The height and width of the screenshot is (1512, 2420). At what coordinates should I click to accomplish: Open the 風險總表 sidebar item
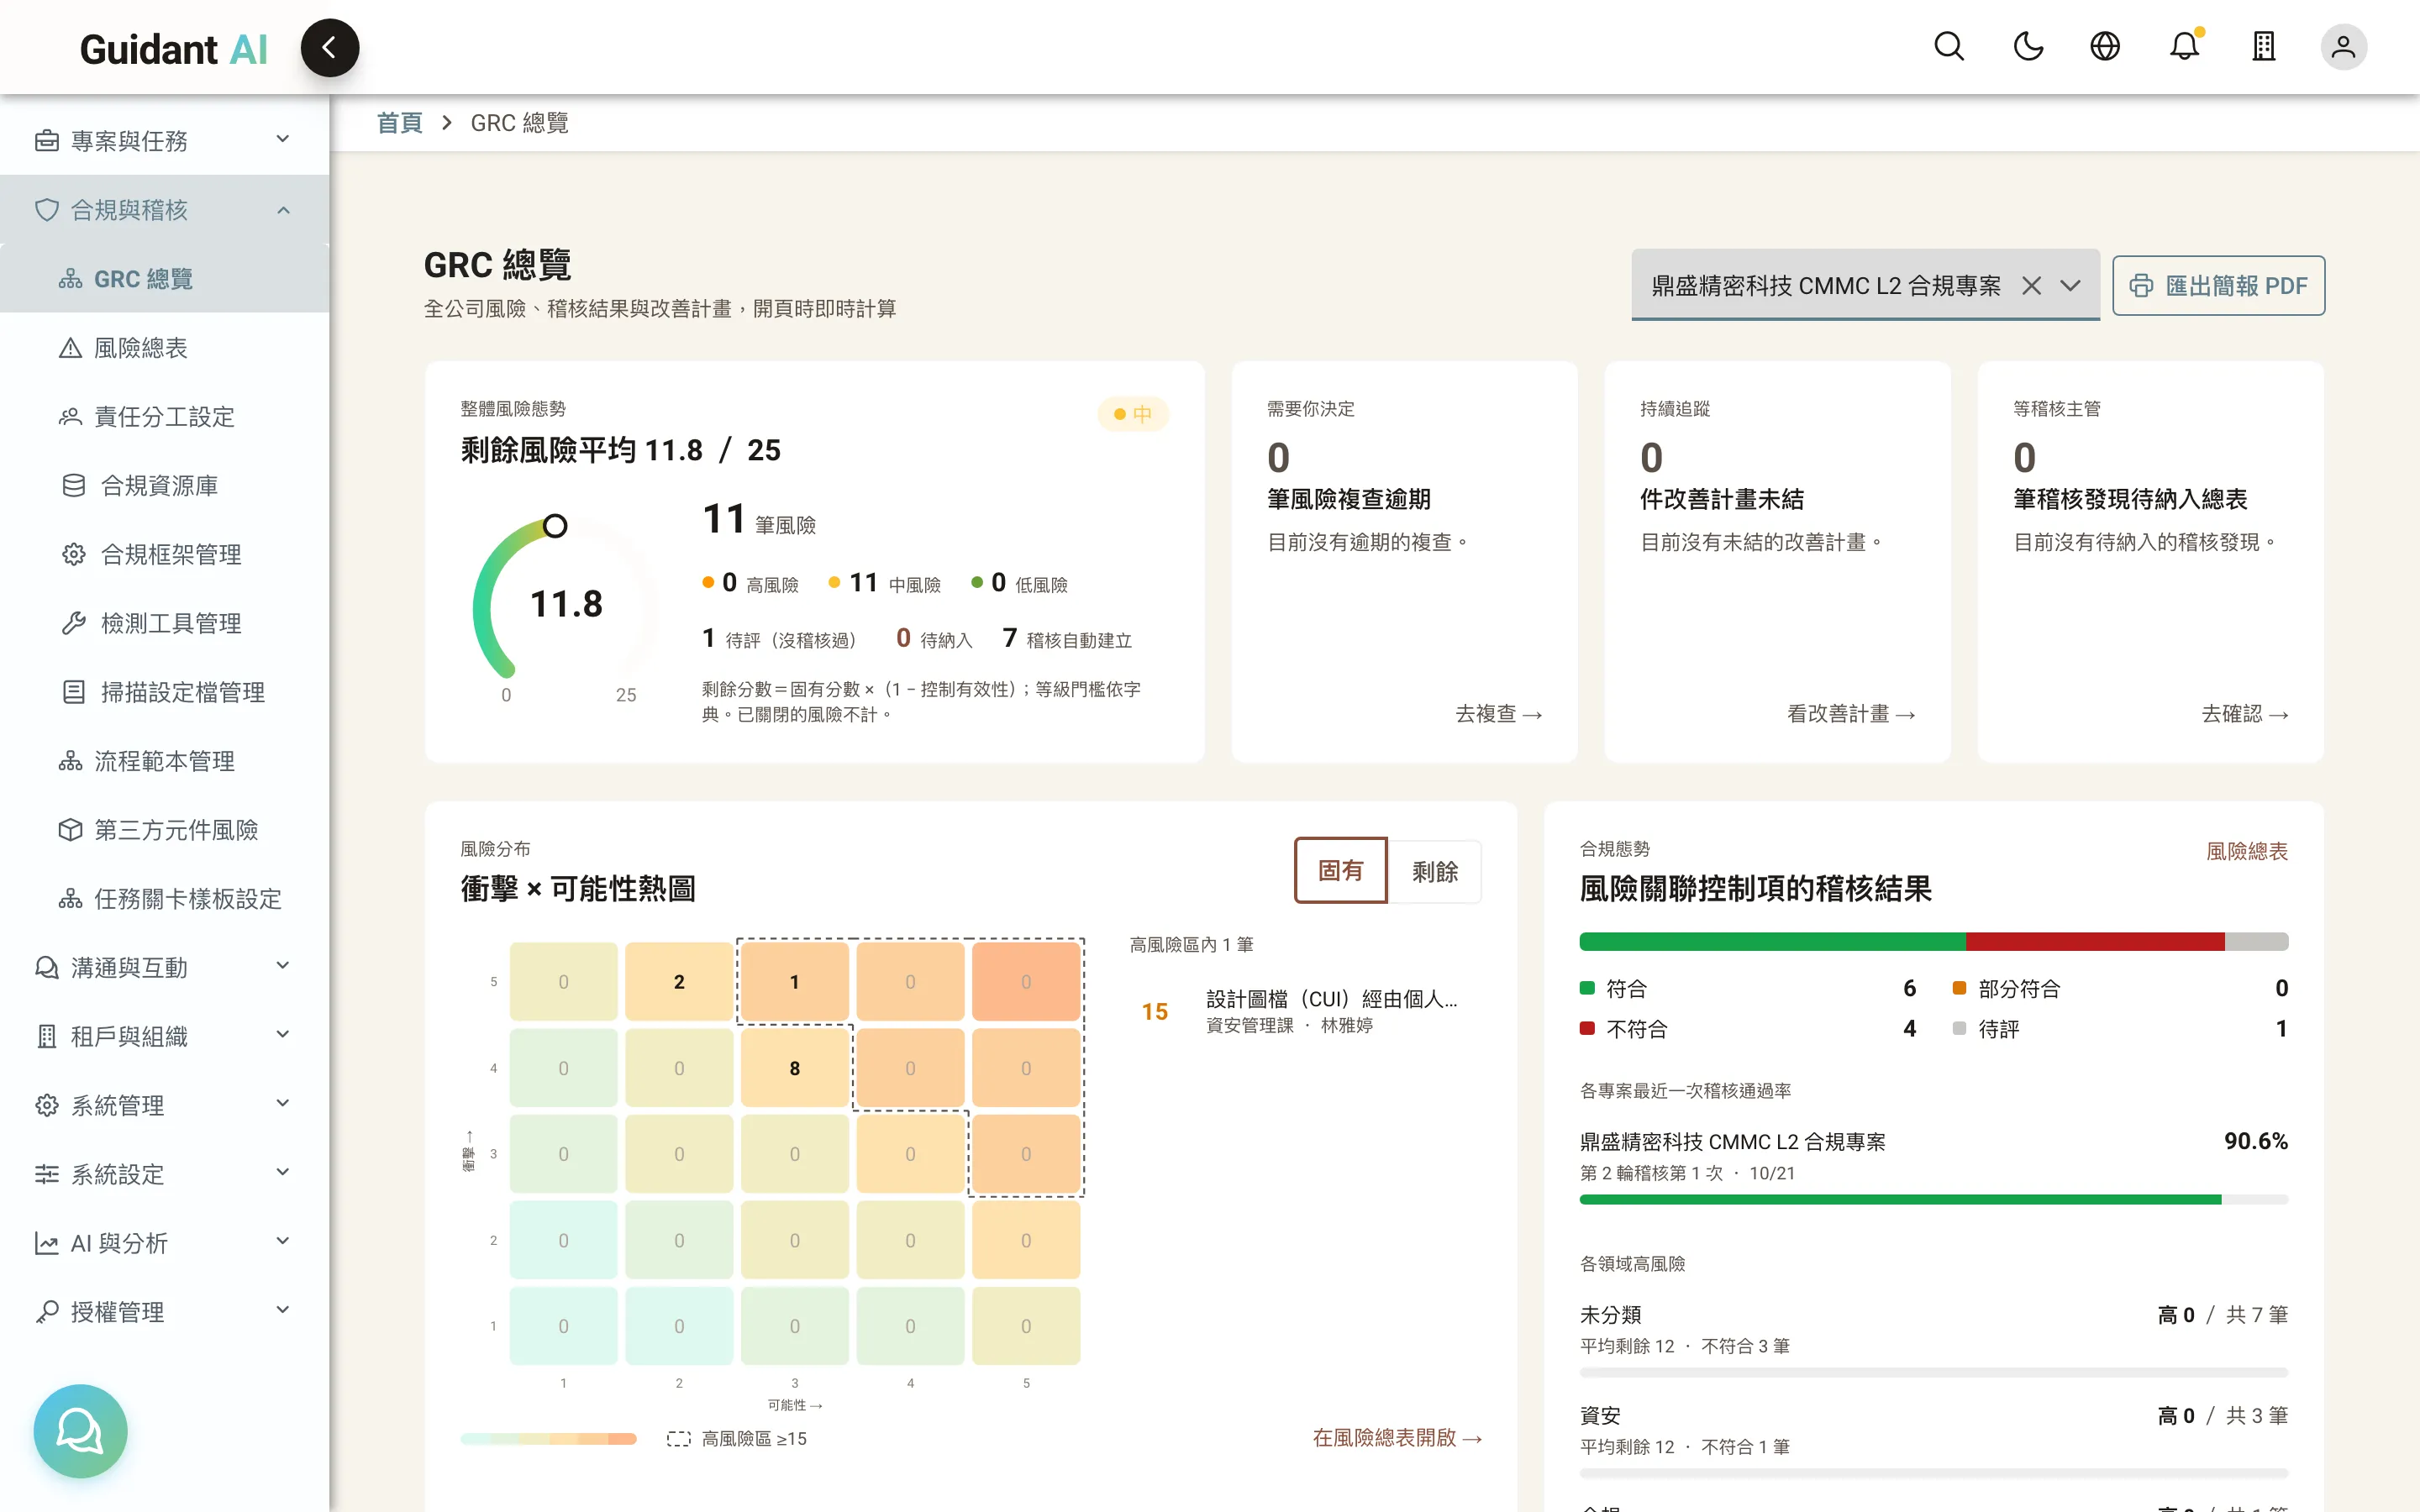point(164,347)
